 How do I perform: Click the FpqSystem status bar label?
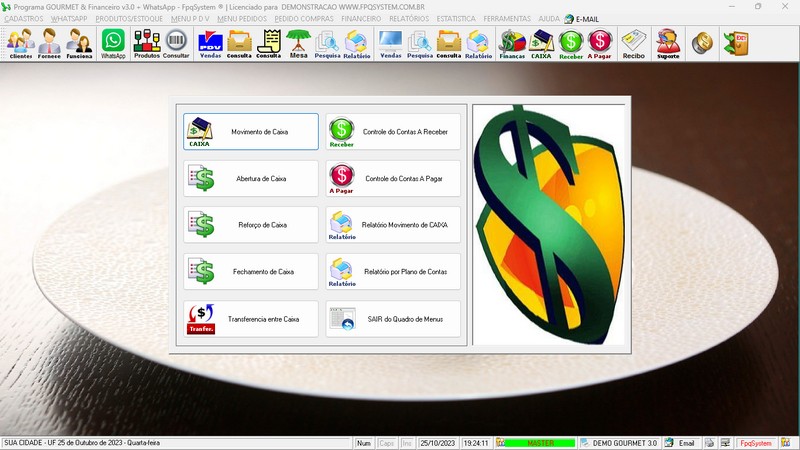[x=756, y=443]
